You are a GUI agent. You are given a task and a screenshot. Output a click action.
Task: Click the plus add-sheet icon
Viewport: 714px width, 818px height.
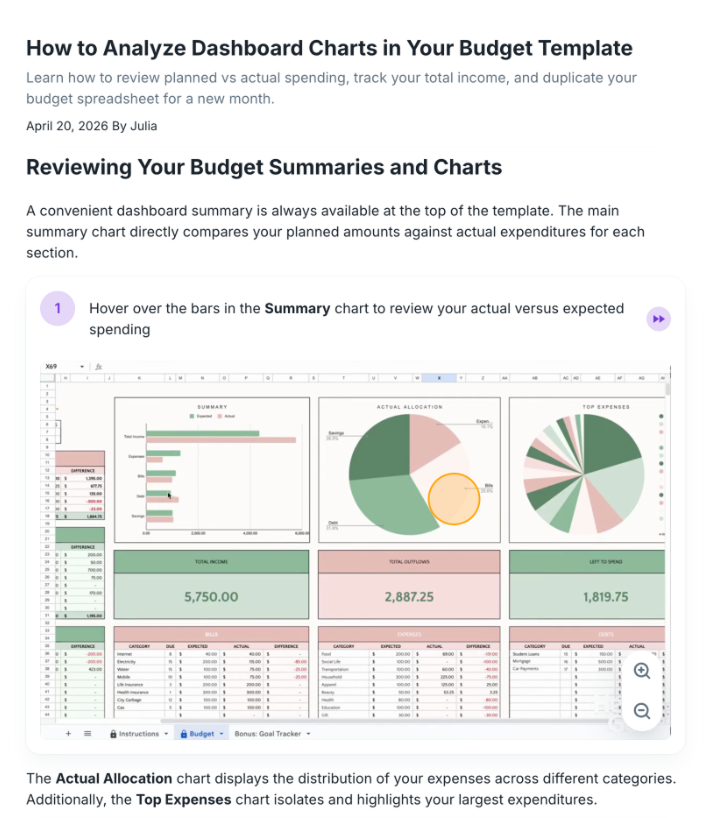pyautogui.click(x=68, y=733)
